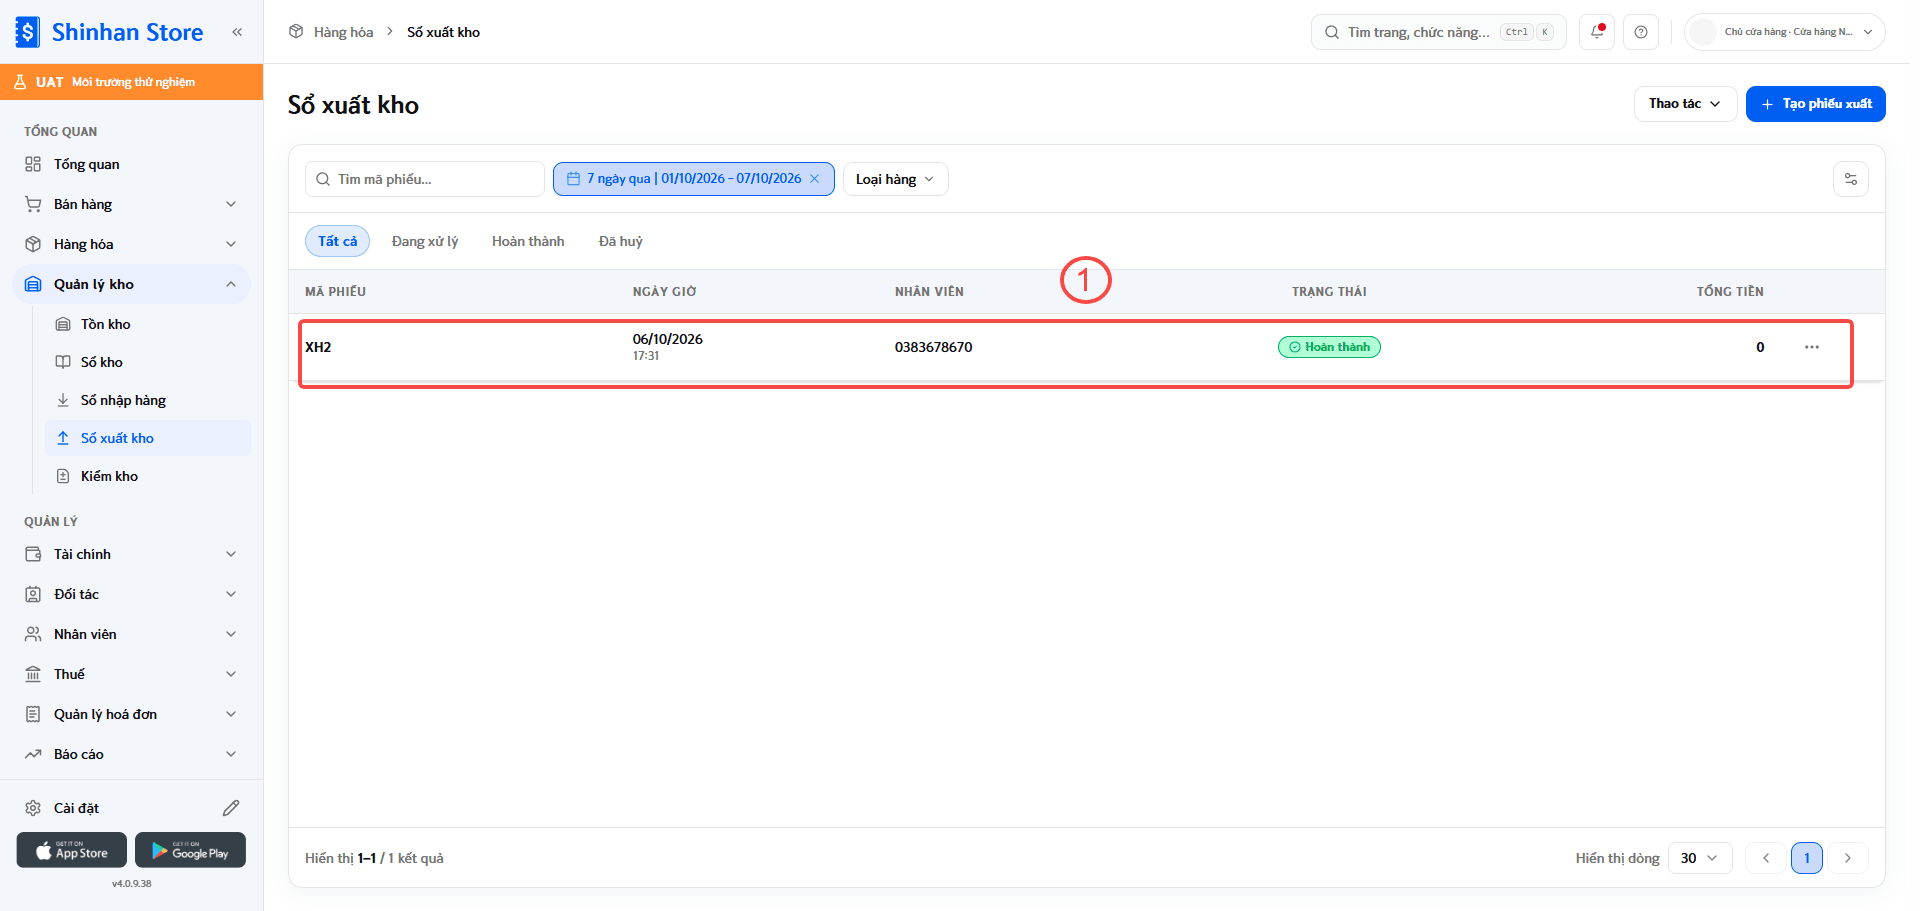Select Tất cả tab
Image resolution: width=1920 pixels, height=911 pixels.
tap(338, 241)
